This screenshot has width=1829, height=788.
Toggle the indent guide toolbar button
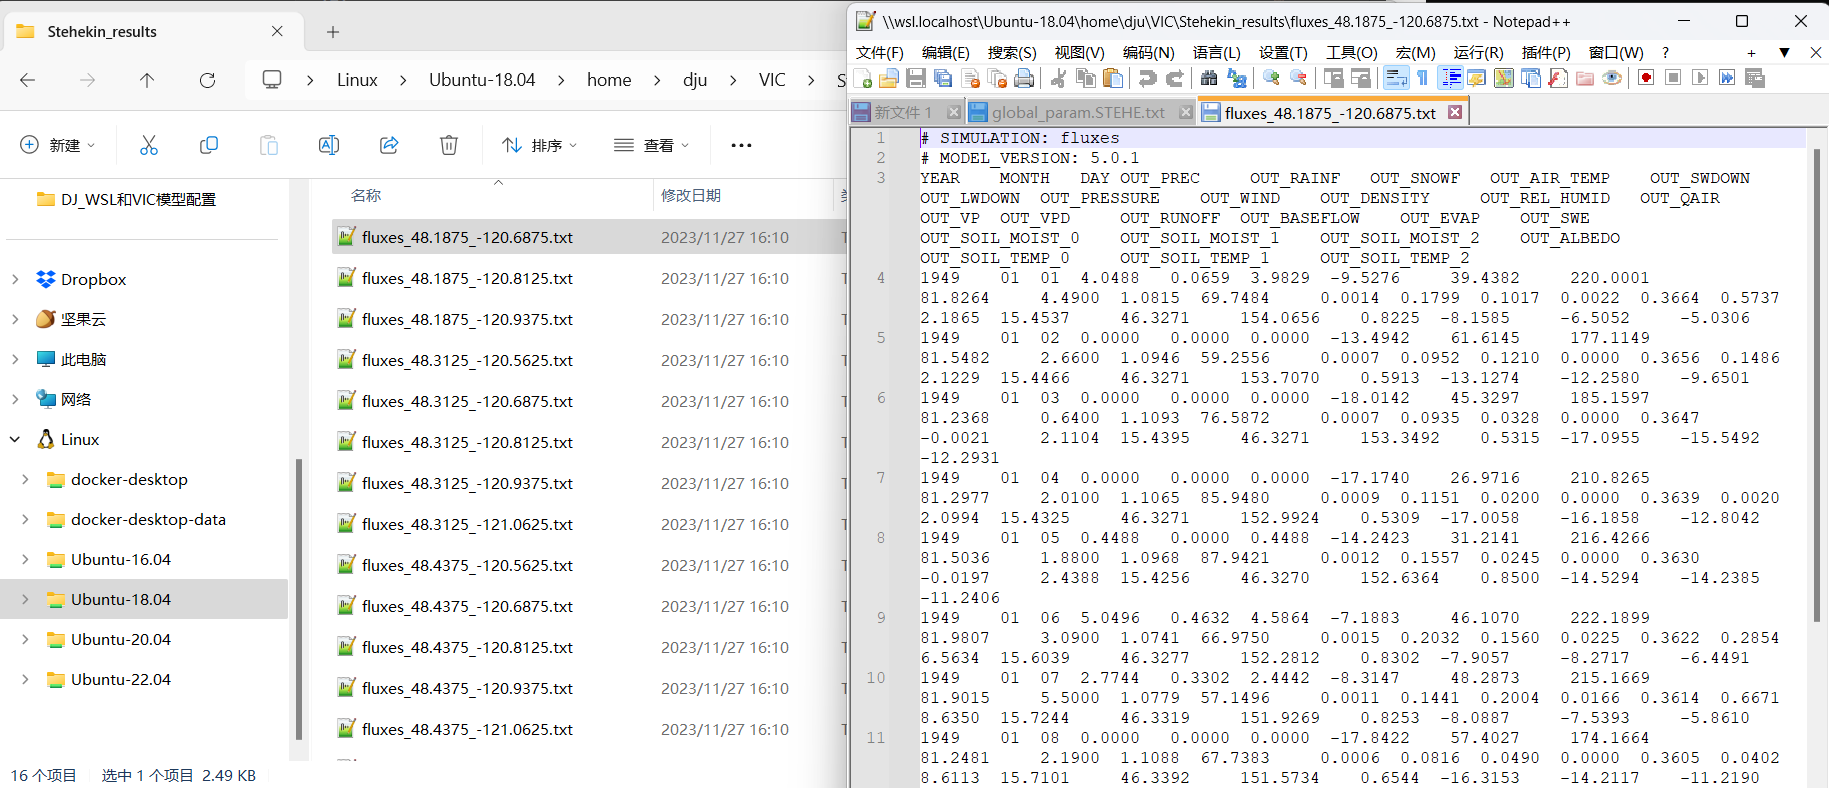coord(1451,78)
